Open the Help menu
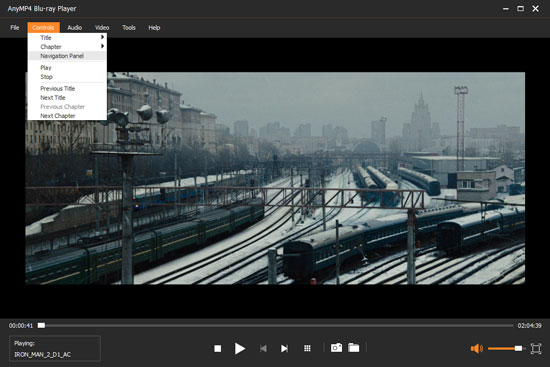 [x=154, y=28]
